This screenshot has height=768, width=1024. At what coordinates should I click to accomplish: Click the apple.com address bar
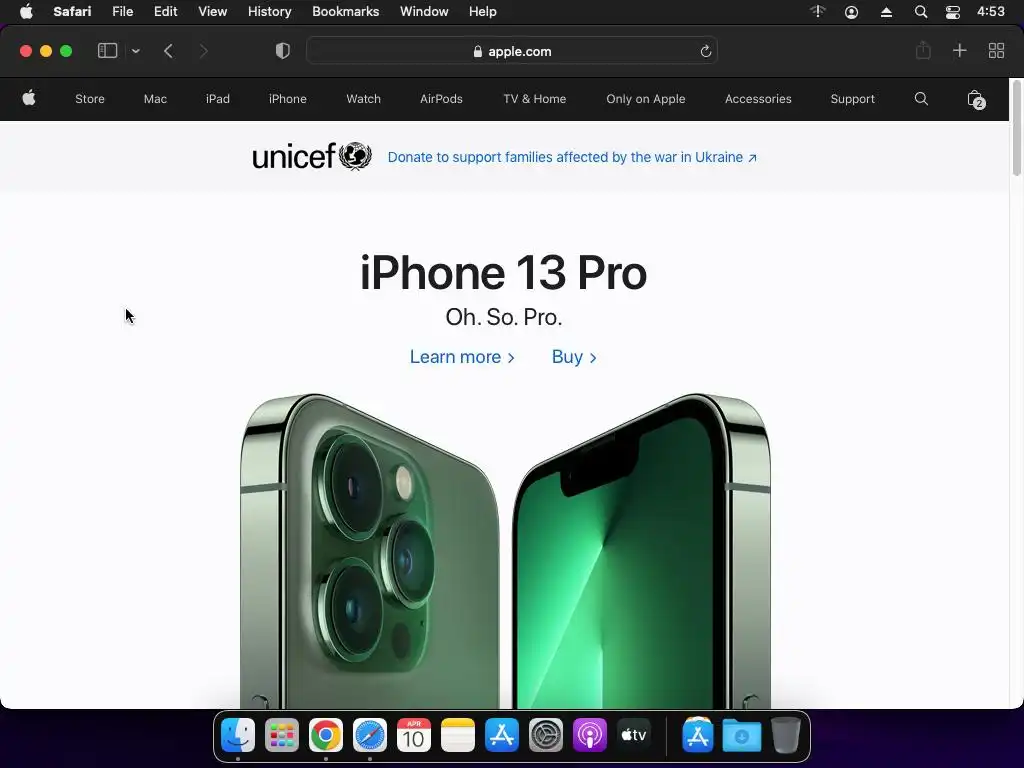tap(512, 51)
